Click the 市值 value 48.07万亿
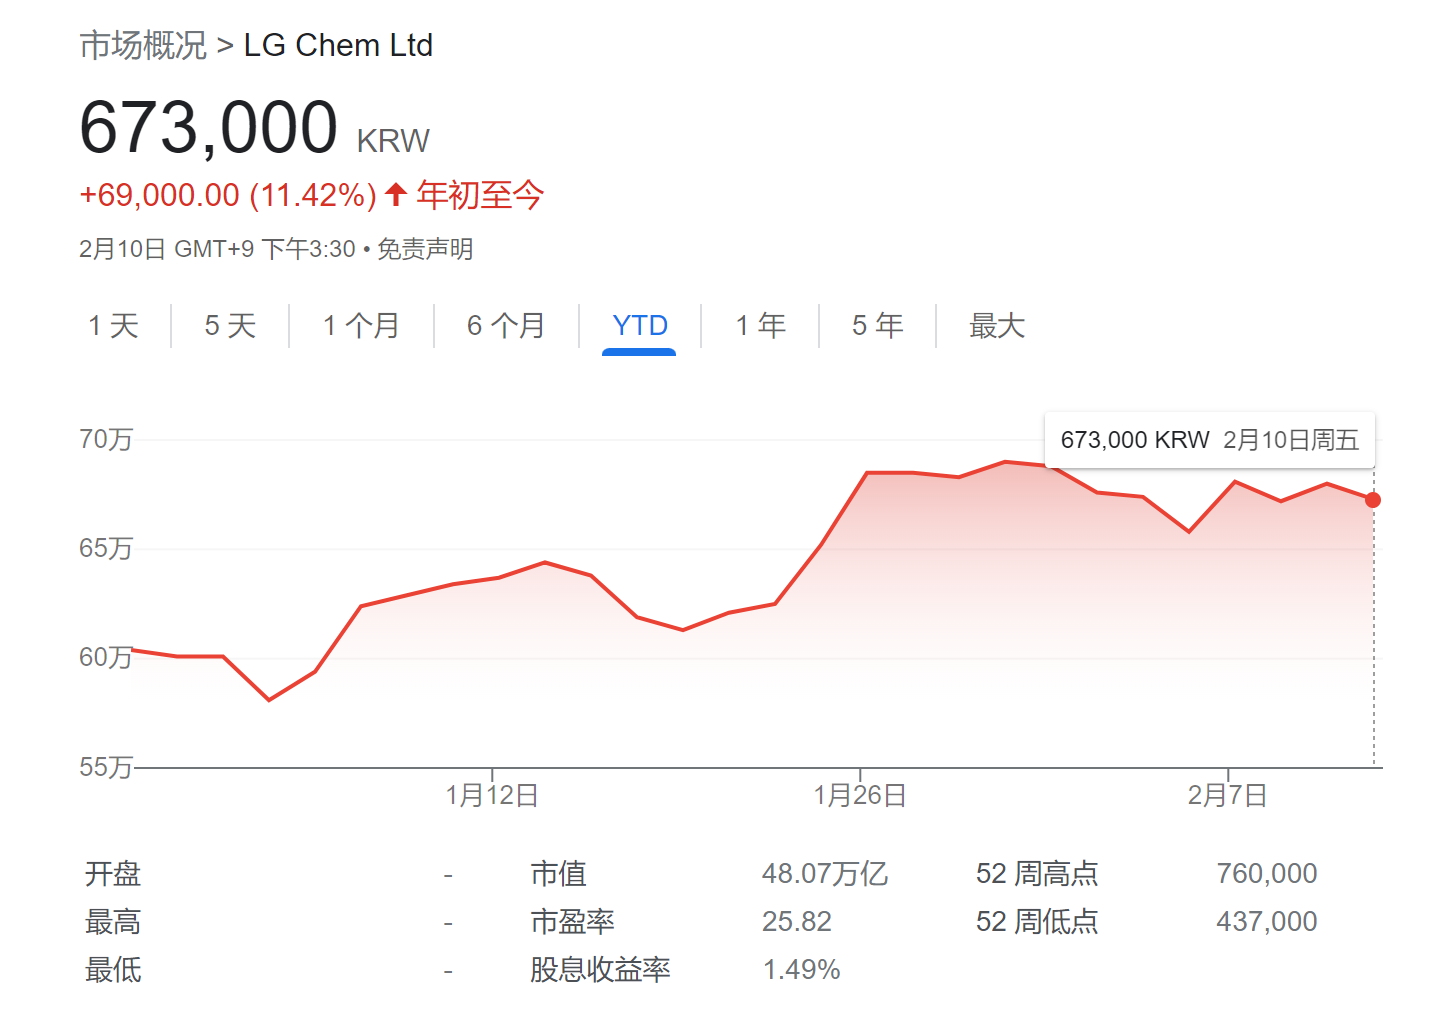Image resolution: width=1449 pixels, height=1012 pixels. click(x=824, y=874)
